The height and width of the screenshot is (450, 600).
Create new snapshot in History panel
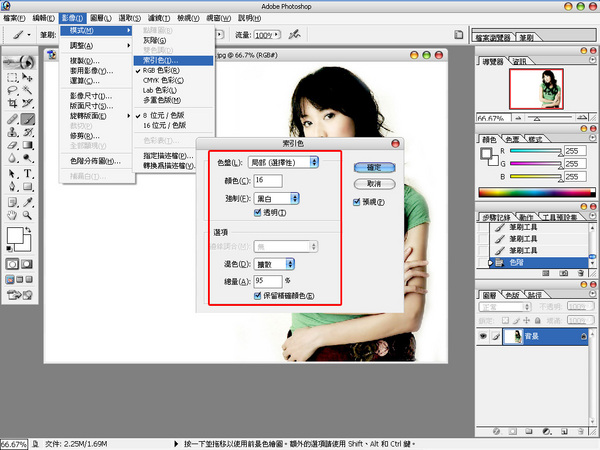point(563,273)
